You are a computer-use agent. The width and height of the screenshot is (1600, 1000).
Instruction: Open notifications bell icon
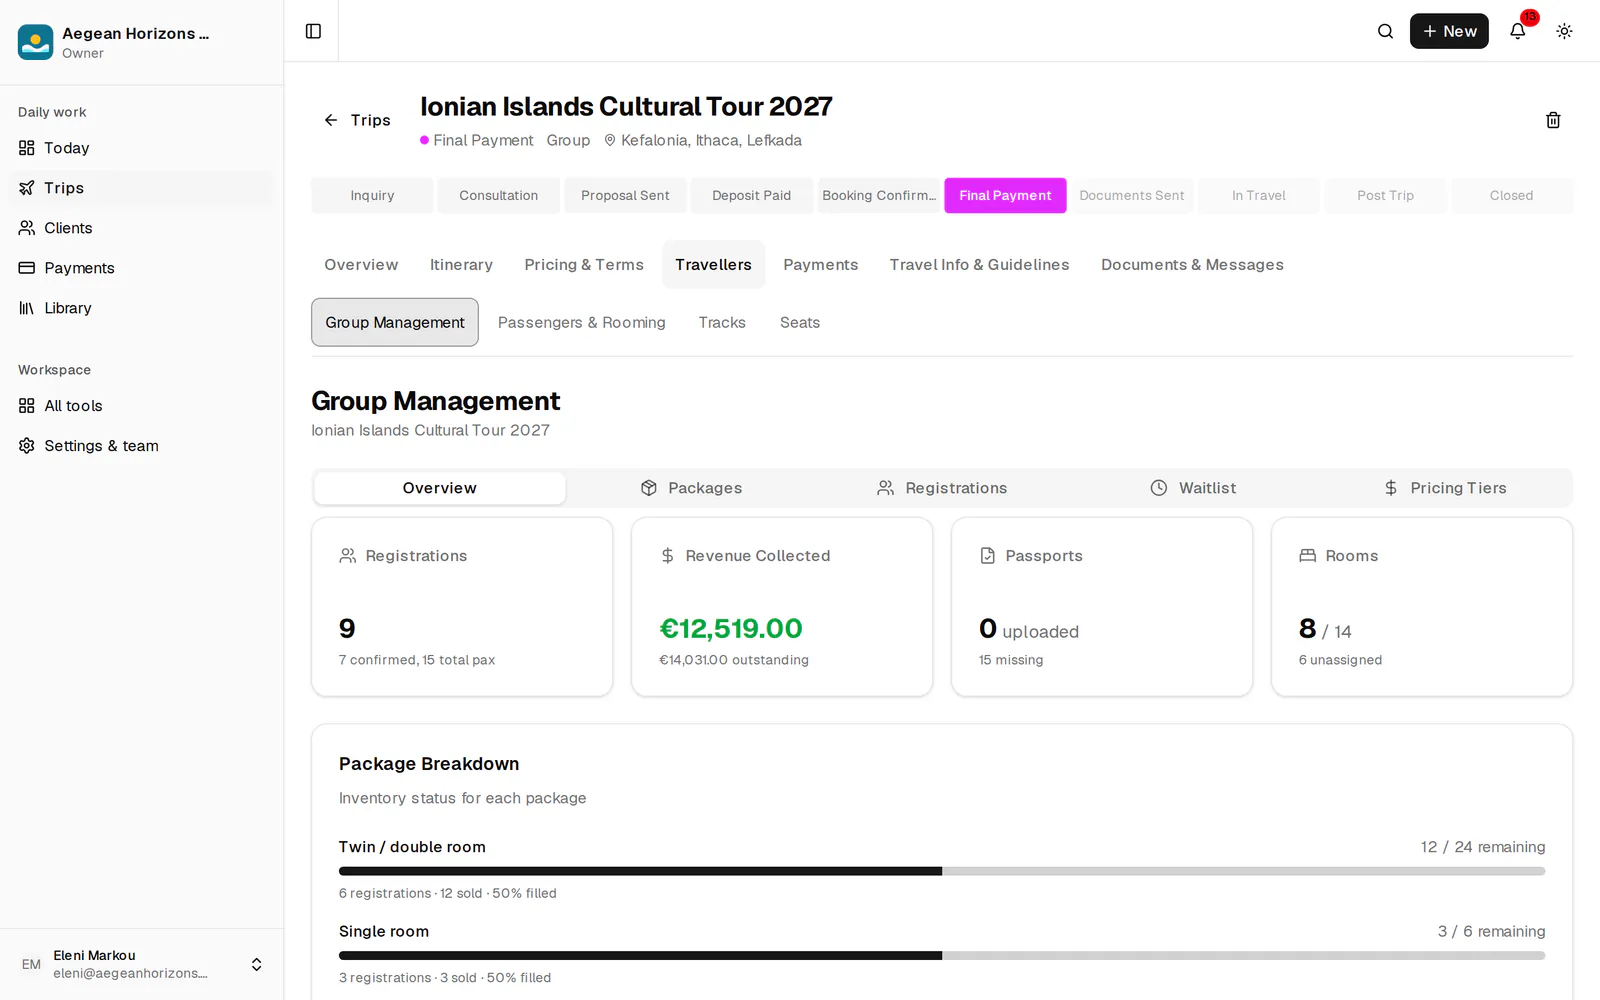1517,31
